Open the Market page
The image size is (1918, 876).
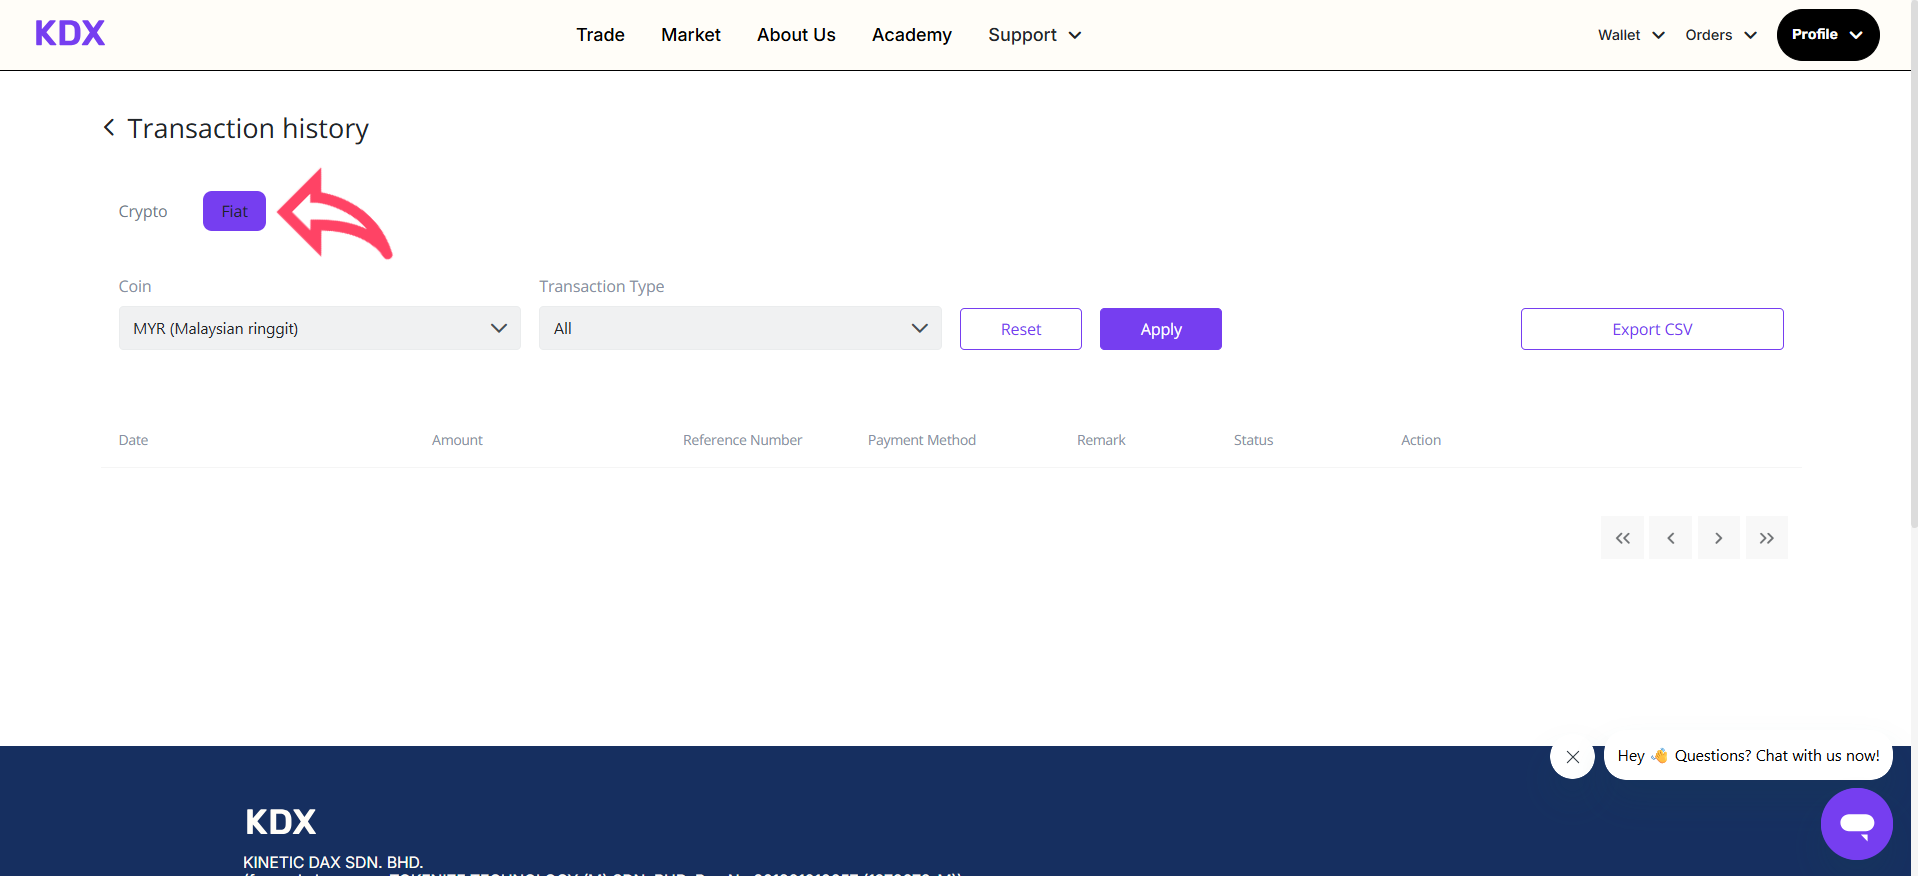(691, 35)
